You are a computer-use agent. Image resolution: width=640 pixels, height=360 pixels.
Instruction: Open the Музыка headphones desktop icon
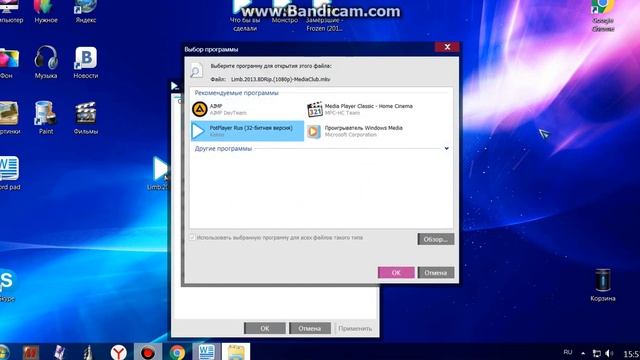click(x=46, y=62)
